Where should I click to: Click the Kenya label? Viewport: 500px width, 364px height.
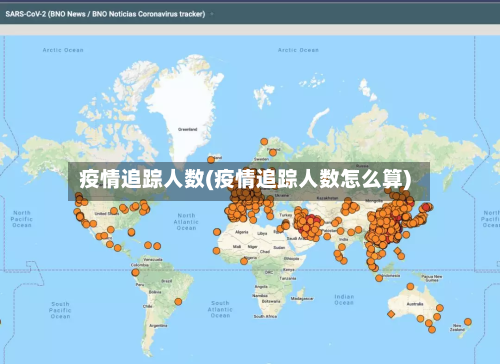coord(289,269)
